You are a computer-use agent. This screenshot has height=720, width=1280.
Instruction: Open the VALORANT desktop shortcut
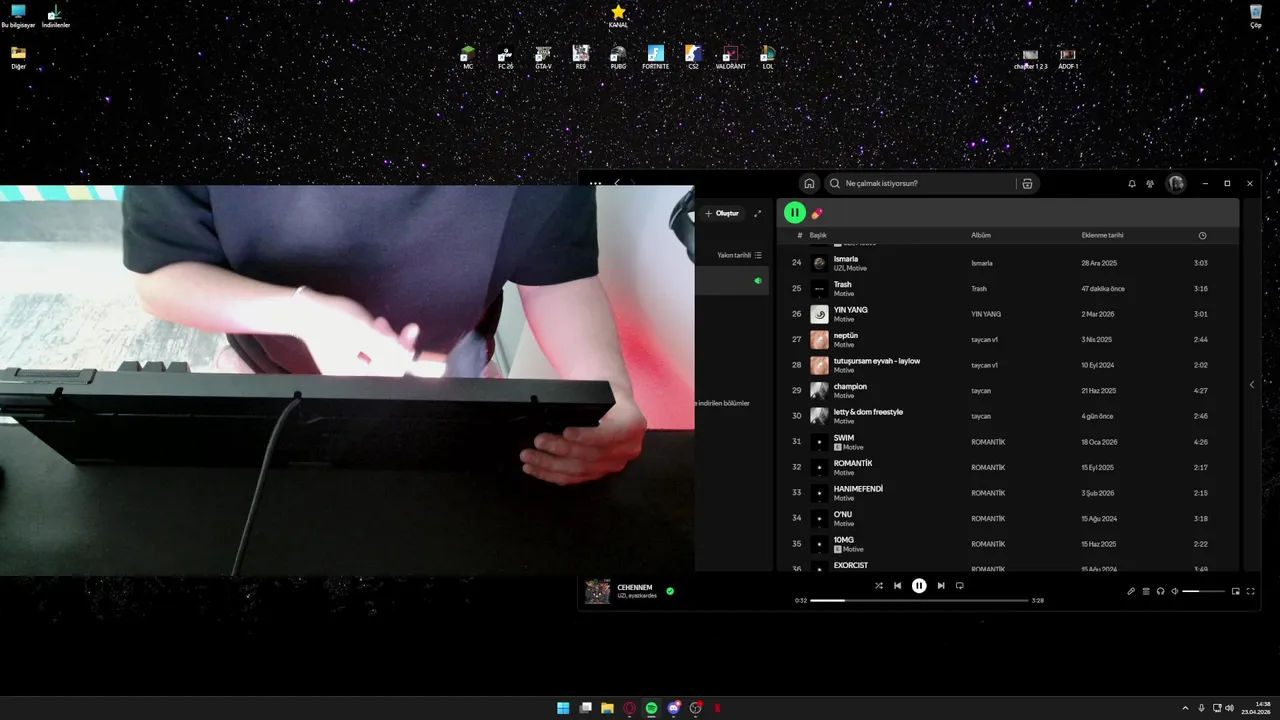click(731, 57)
